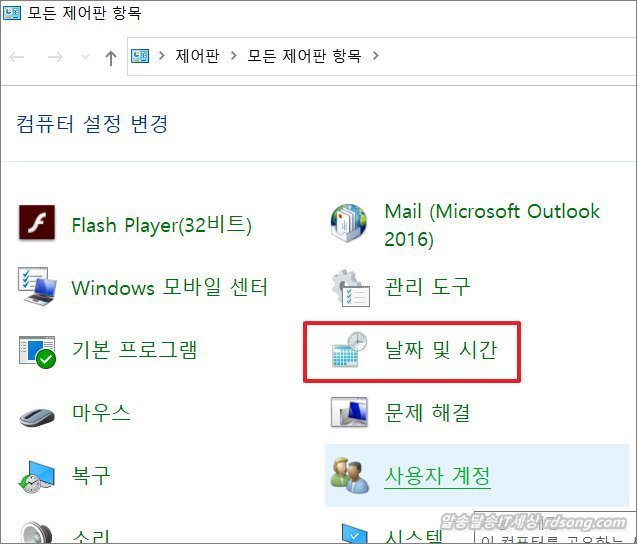The height and width of the screenshot is (544, 637).
Task: Open the 마우스 icon
Action: click(x=37, y=412)
